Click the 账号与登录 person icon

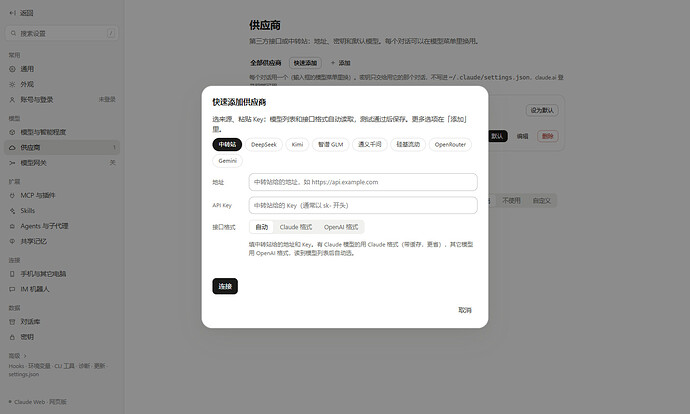pos(12,100)
